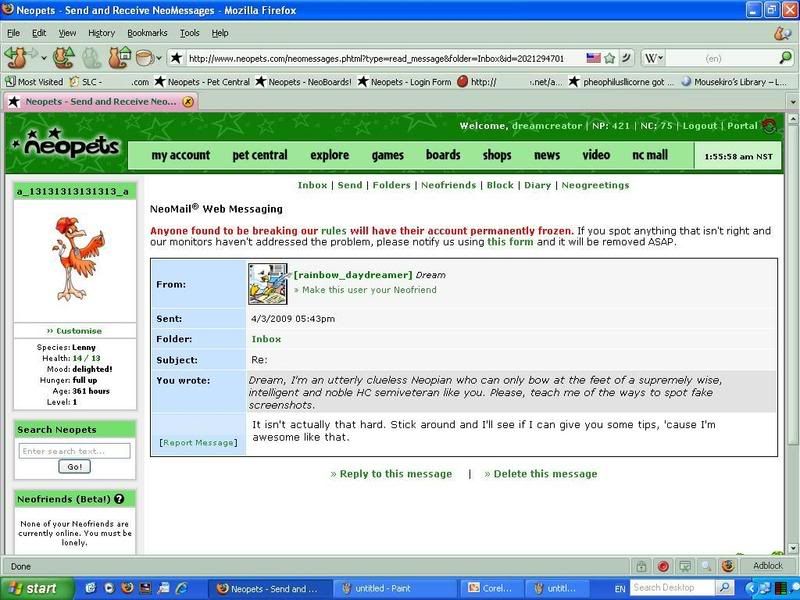The width and height of the screenshot is (800, 600).
Task: Click the padlock icon in the status bar
Action: coord(641,566)
